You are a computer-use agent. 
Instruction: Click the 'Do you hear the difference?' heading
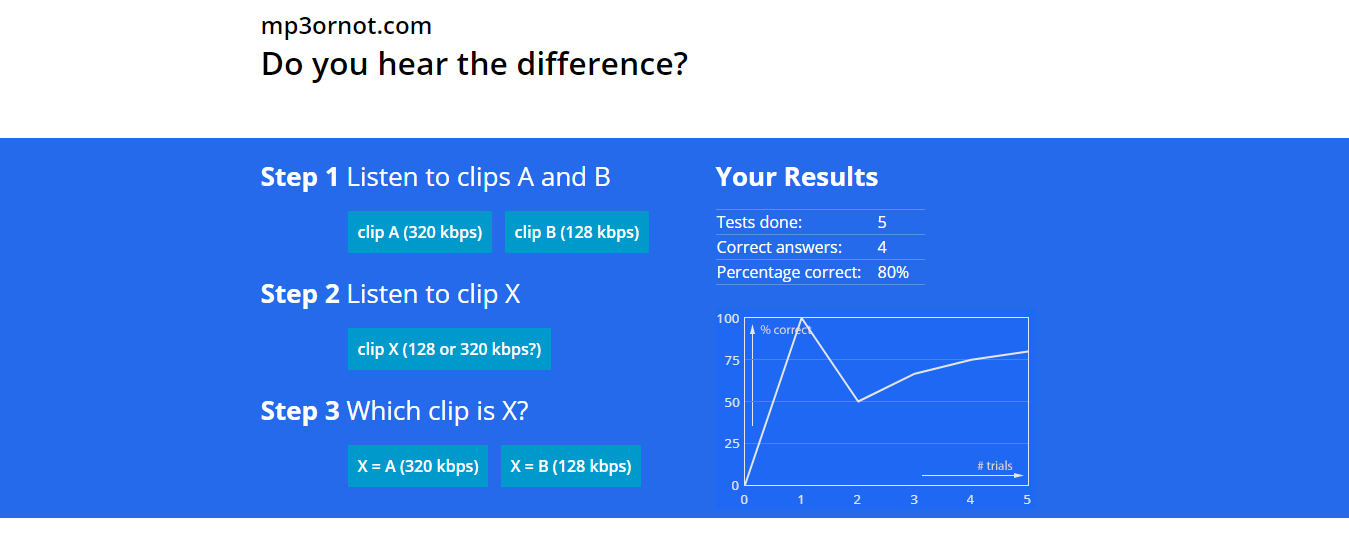tap(474, 64)
